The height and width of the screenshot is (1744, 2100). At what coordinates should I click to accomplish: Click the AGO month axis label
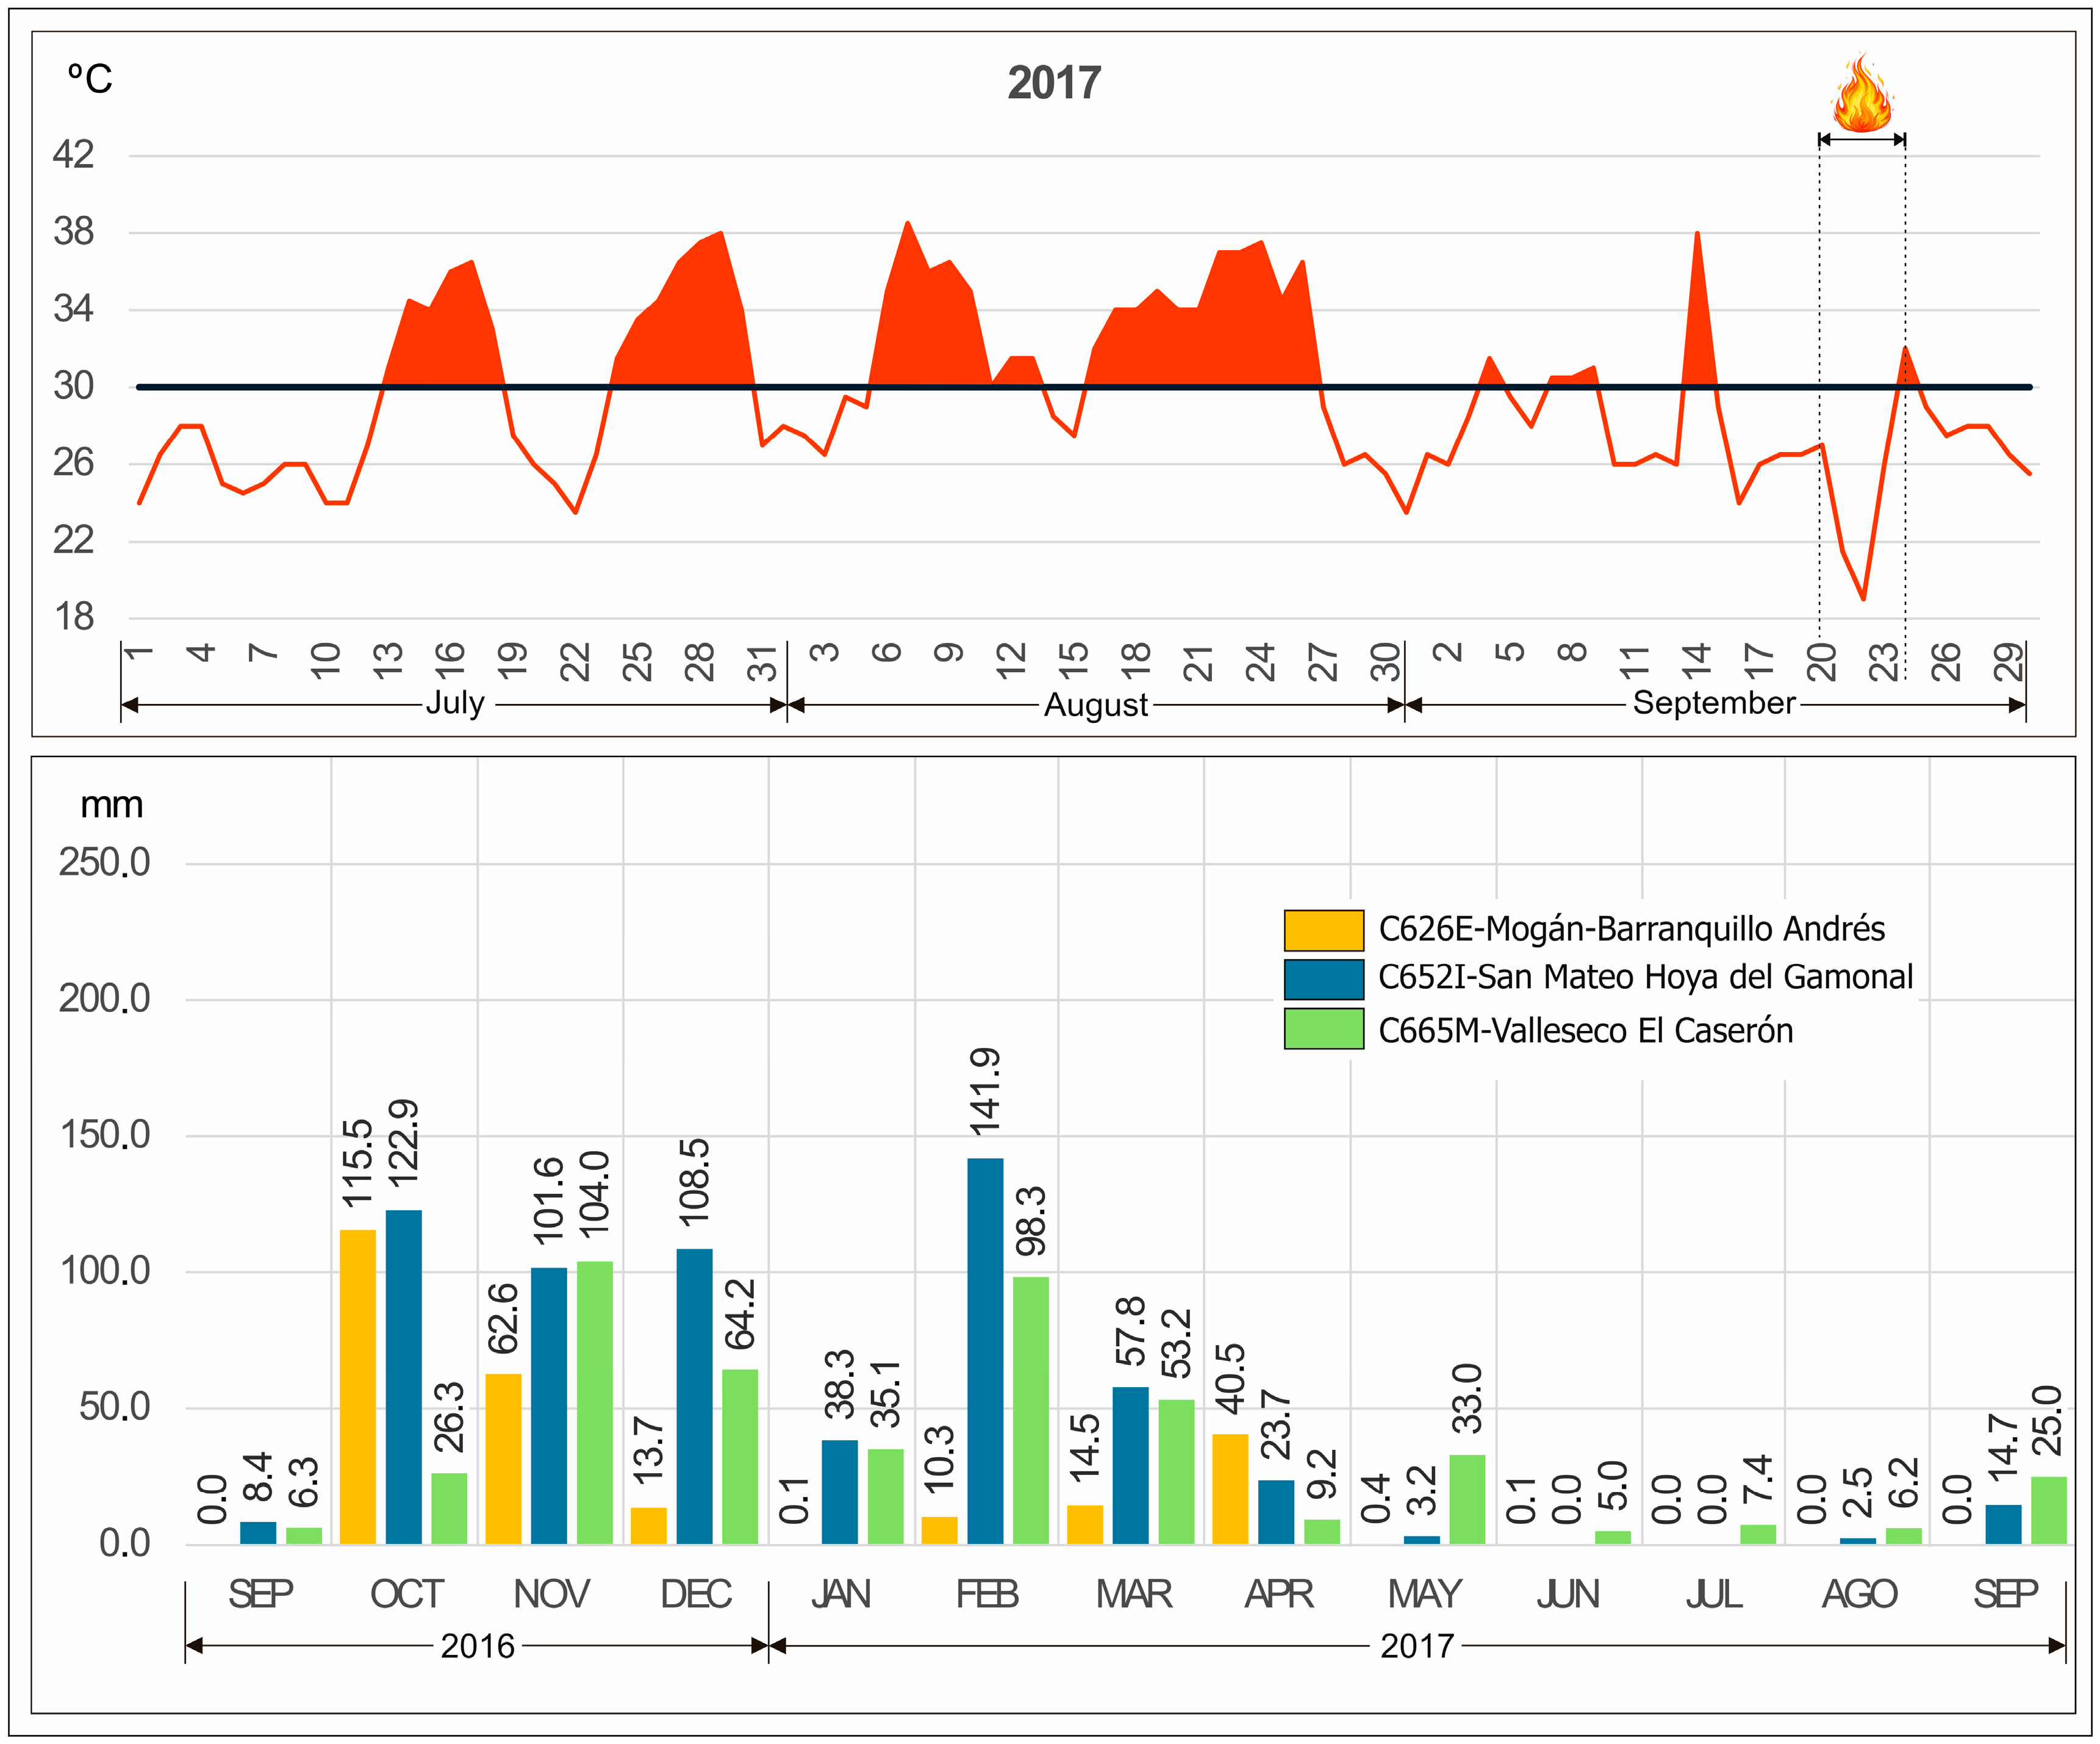(1859, 1594)
